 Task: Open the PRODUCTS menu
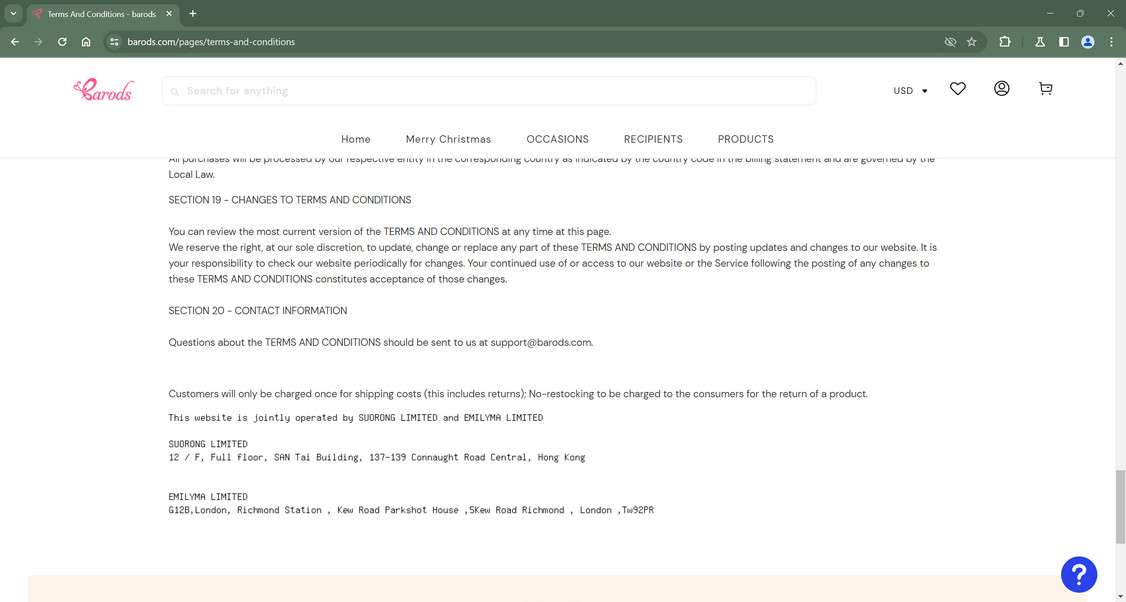[x=745, y=139]
